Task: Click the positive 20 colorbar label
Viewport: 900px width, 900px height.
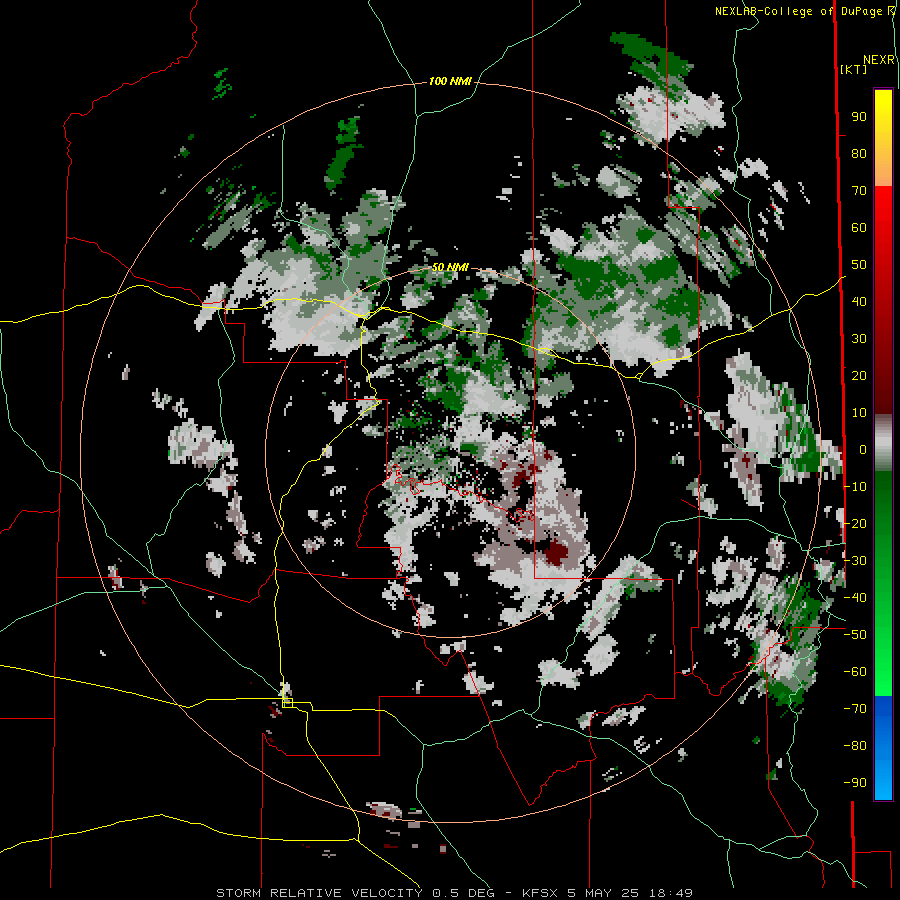Action: [859, 376]
